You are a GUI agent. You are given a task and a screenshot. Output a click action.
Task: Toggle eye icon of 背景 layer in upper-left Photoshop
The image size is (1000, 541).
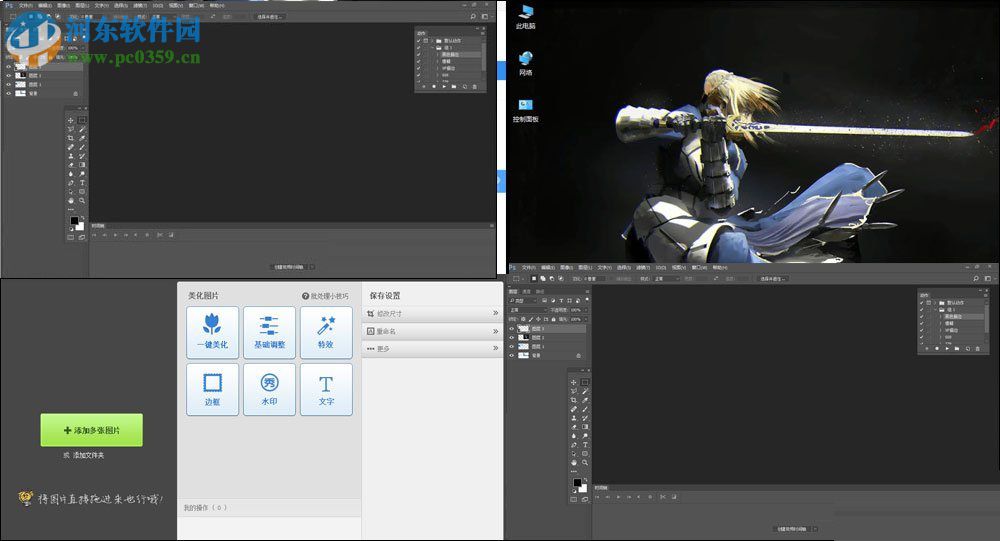[9, 93]
